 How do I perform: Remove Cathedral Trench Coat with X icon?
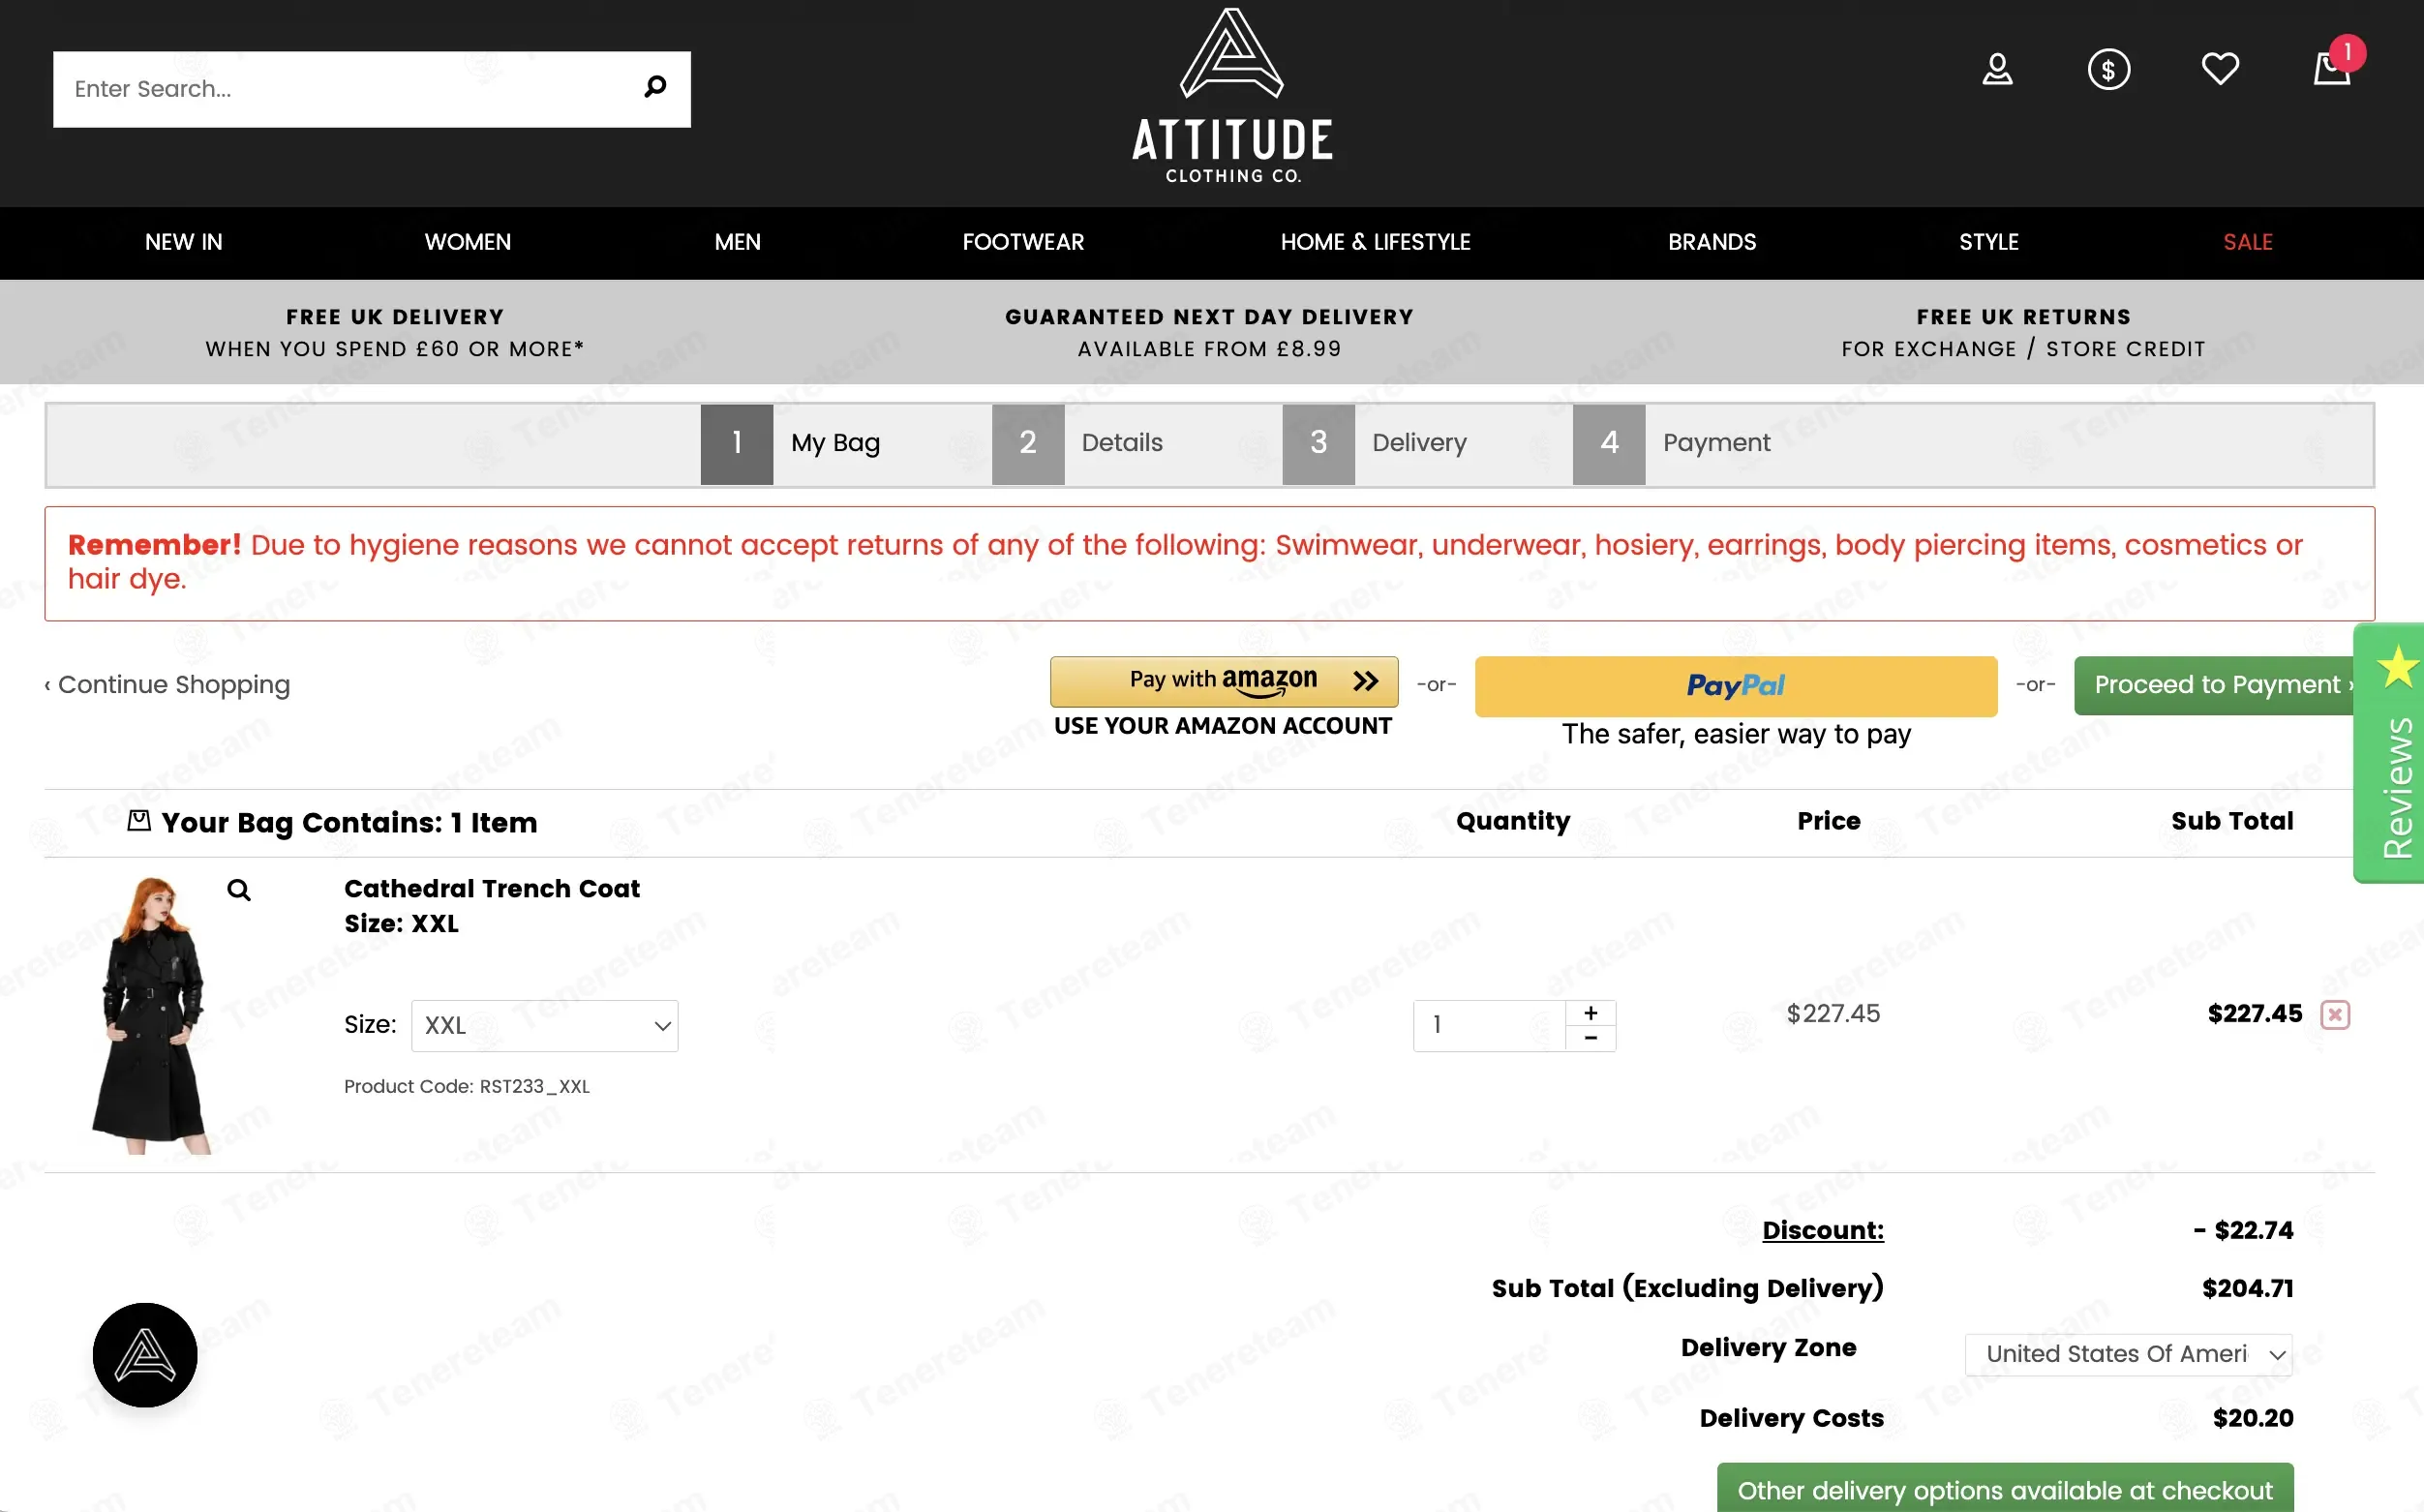coord(2335,1015)
